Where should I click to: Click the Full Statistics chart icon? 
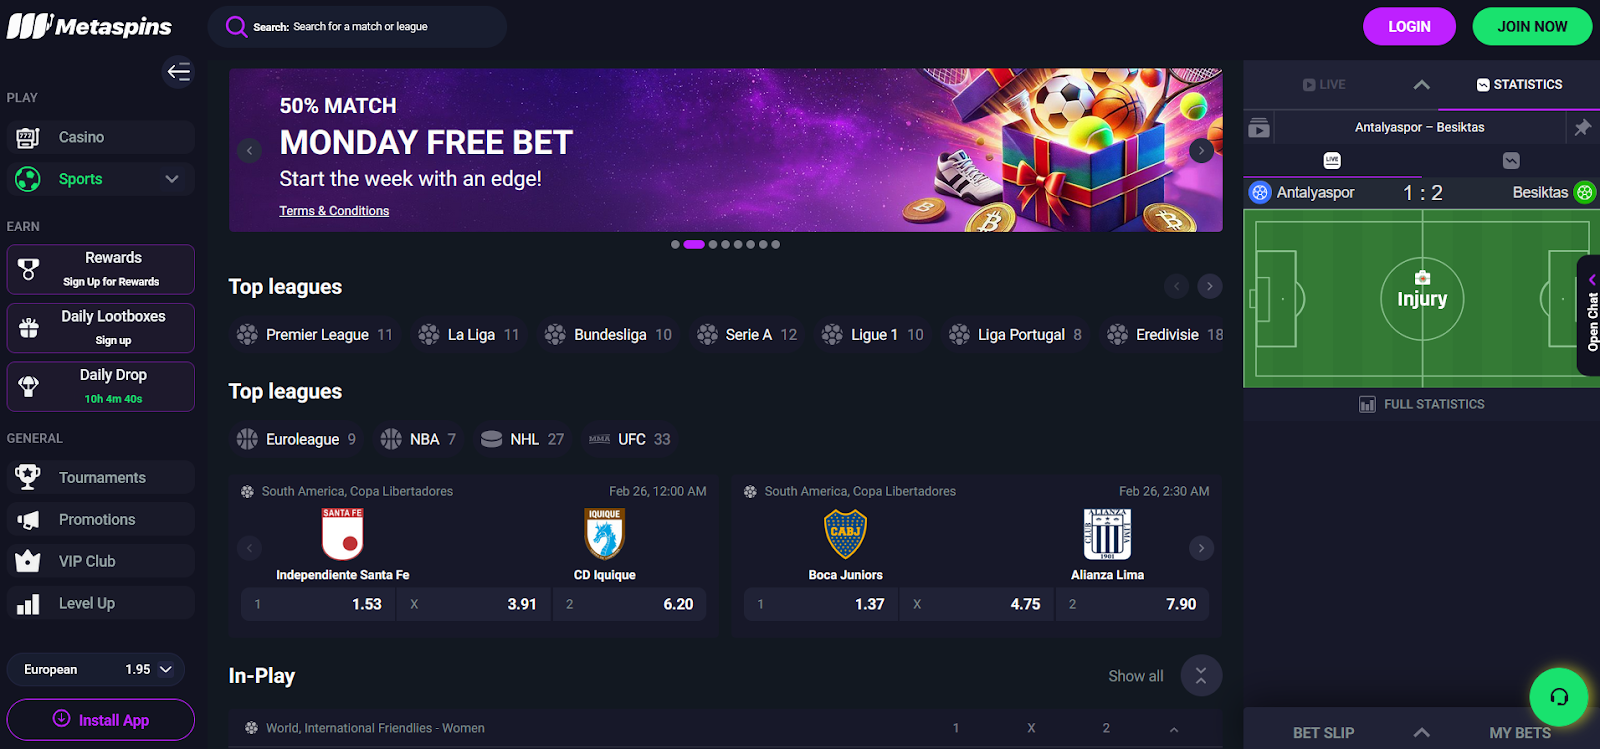(1367, 404)
